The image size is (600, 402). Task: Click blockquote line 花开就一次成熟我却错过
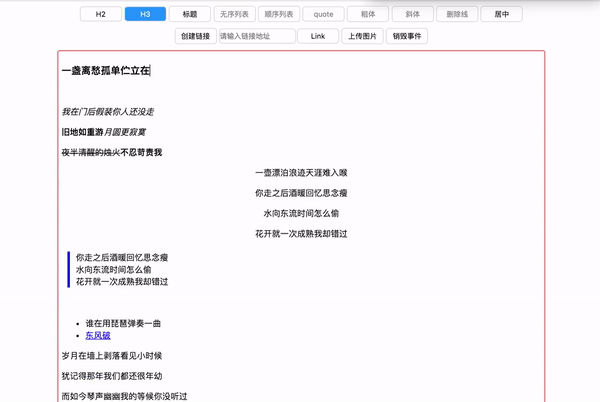pyautogui.click(x=122, y=282)
